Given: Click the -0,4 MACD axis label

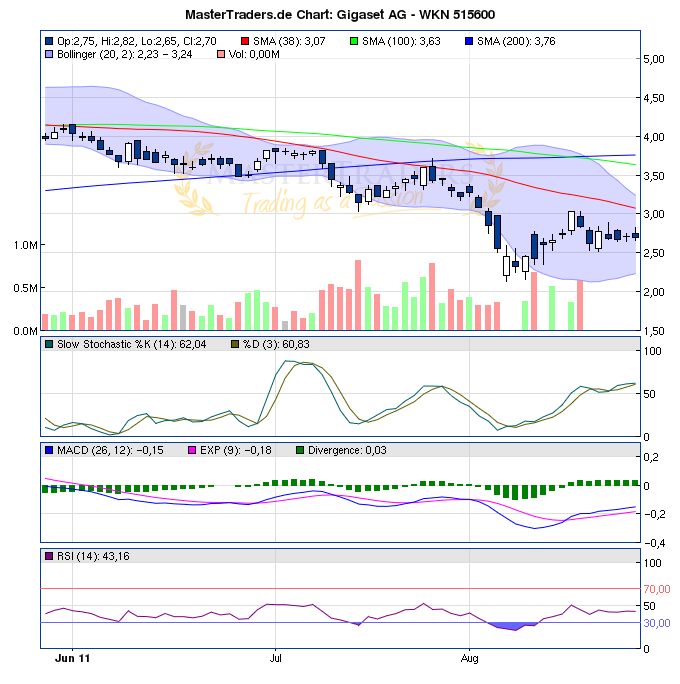Looking at the screenshot, I should coord(654,543).
